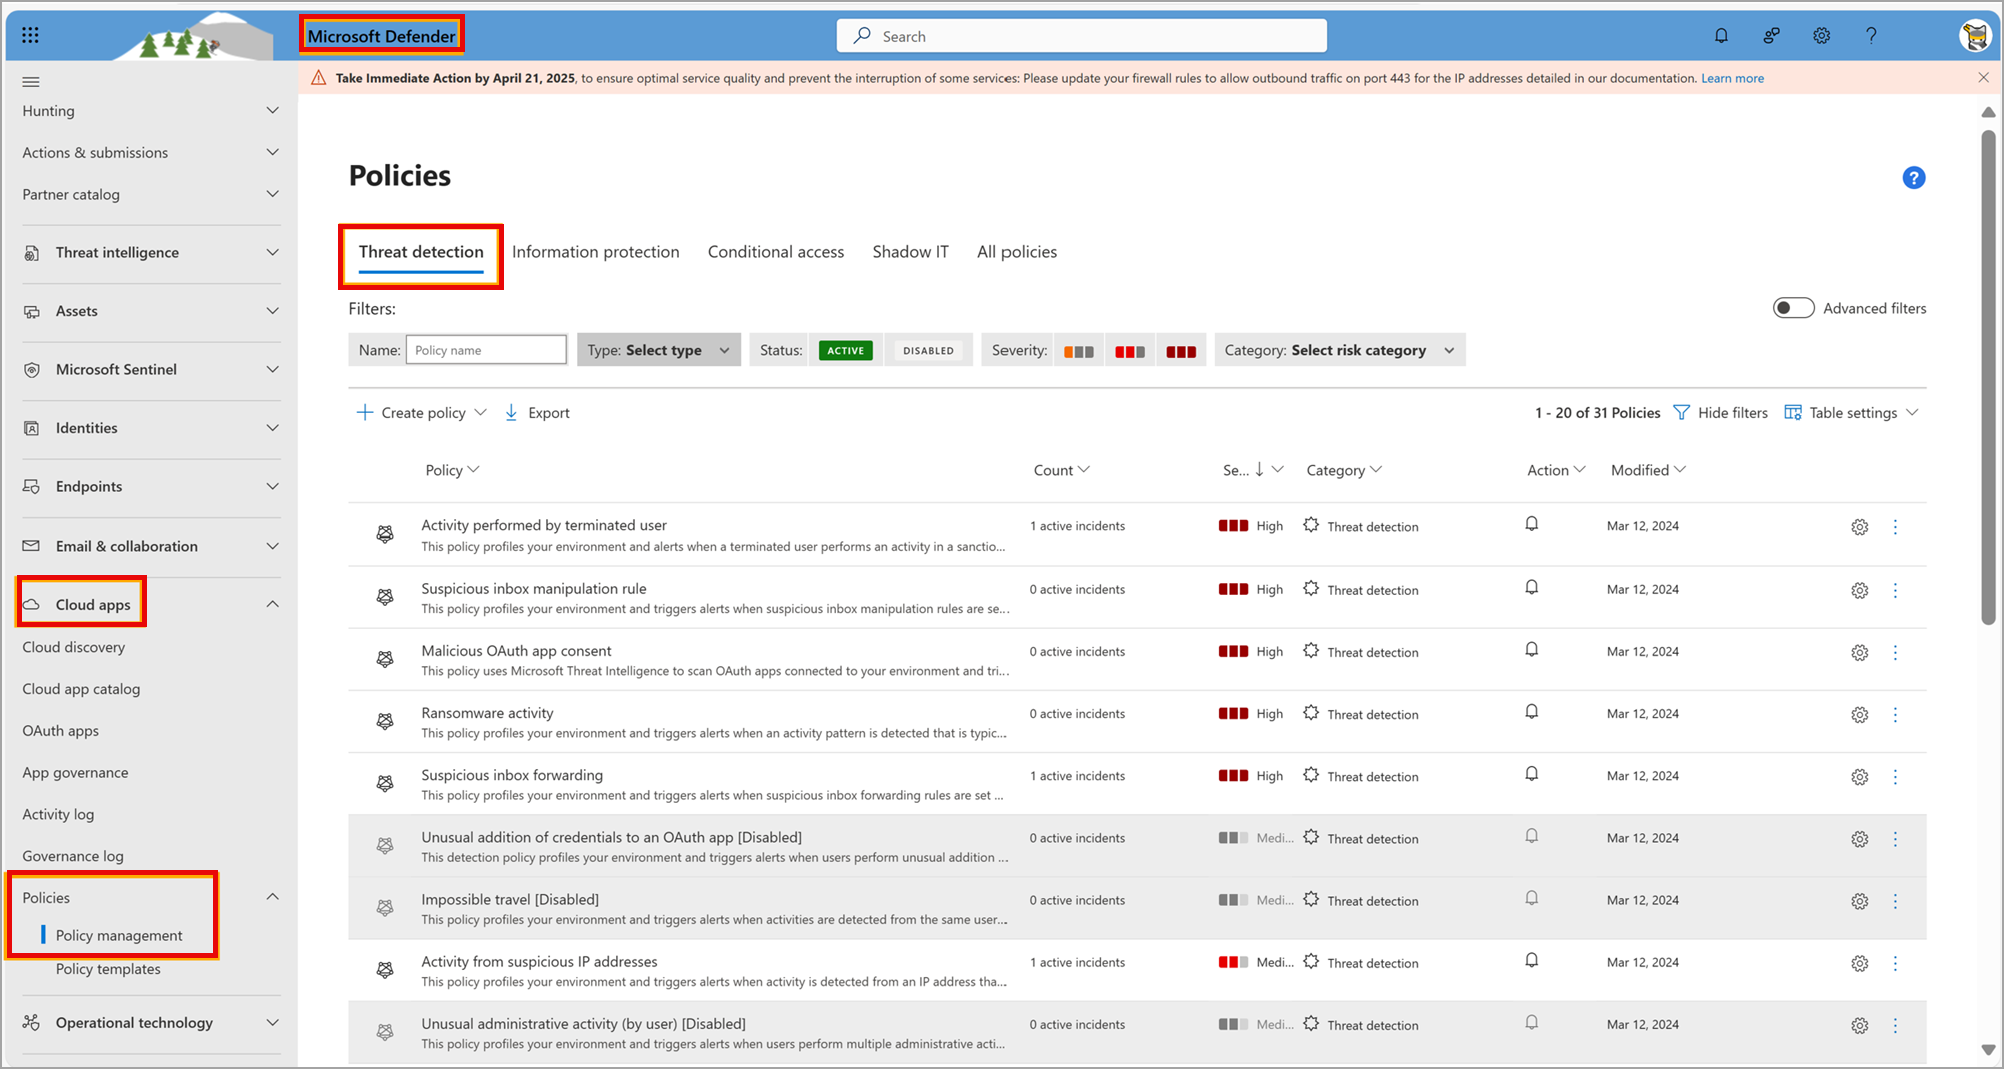Image resolution: width=2004 pixels, height=1069 pixels.
Task: Filter by high severity red swatch
Action: tap(1181, 351)
